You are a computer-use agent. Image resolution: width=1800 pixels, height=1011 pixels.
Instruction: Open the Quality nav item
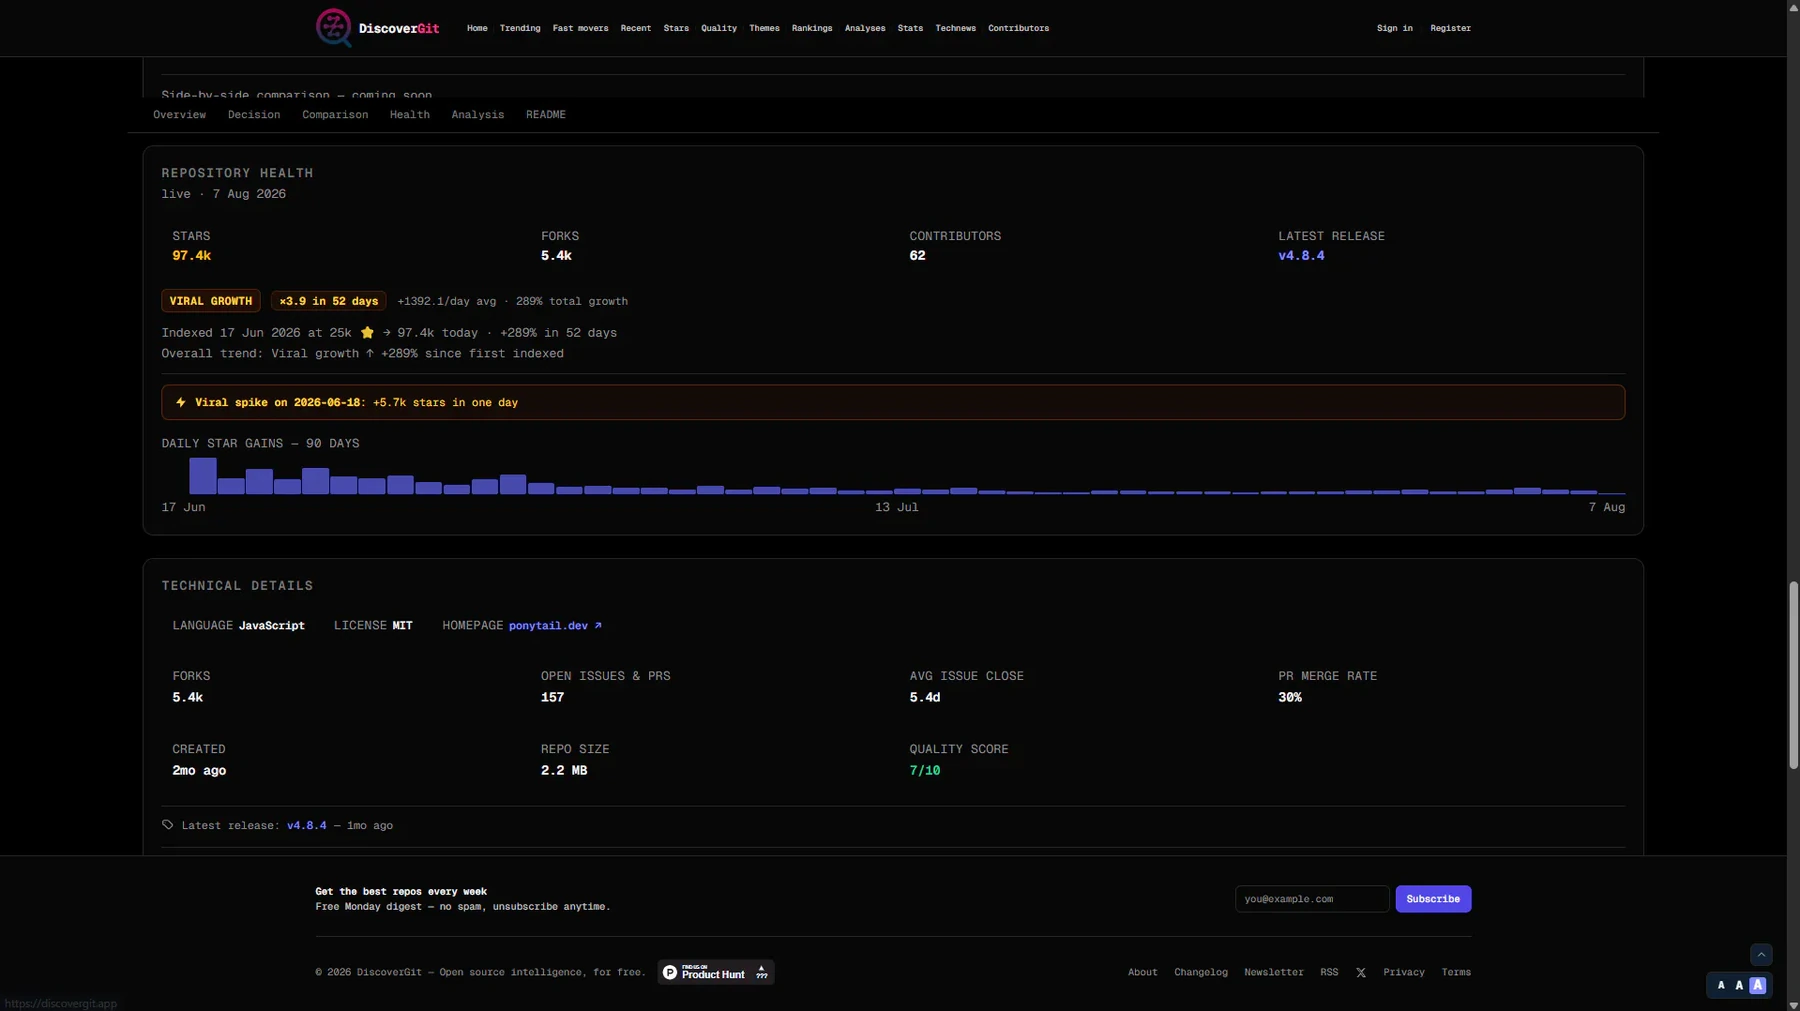(719, 28)
